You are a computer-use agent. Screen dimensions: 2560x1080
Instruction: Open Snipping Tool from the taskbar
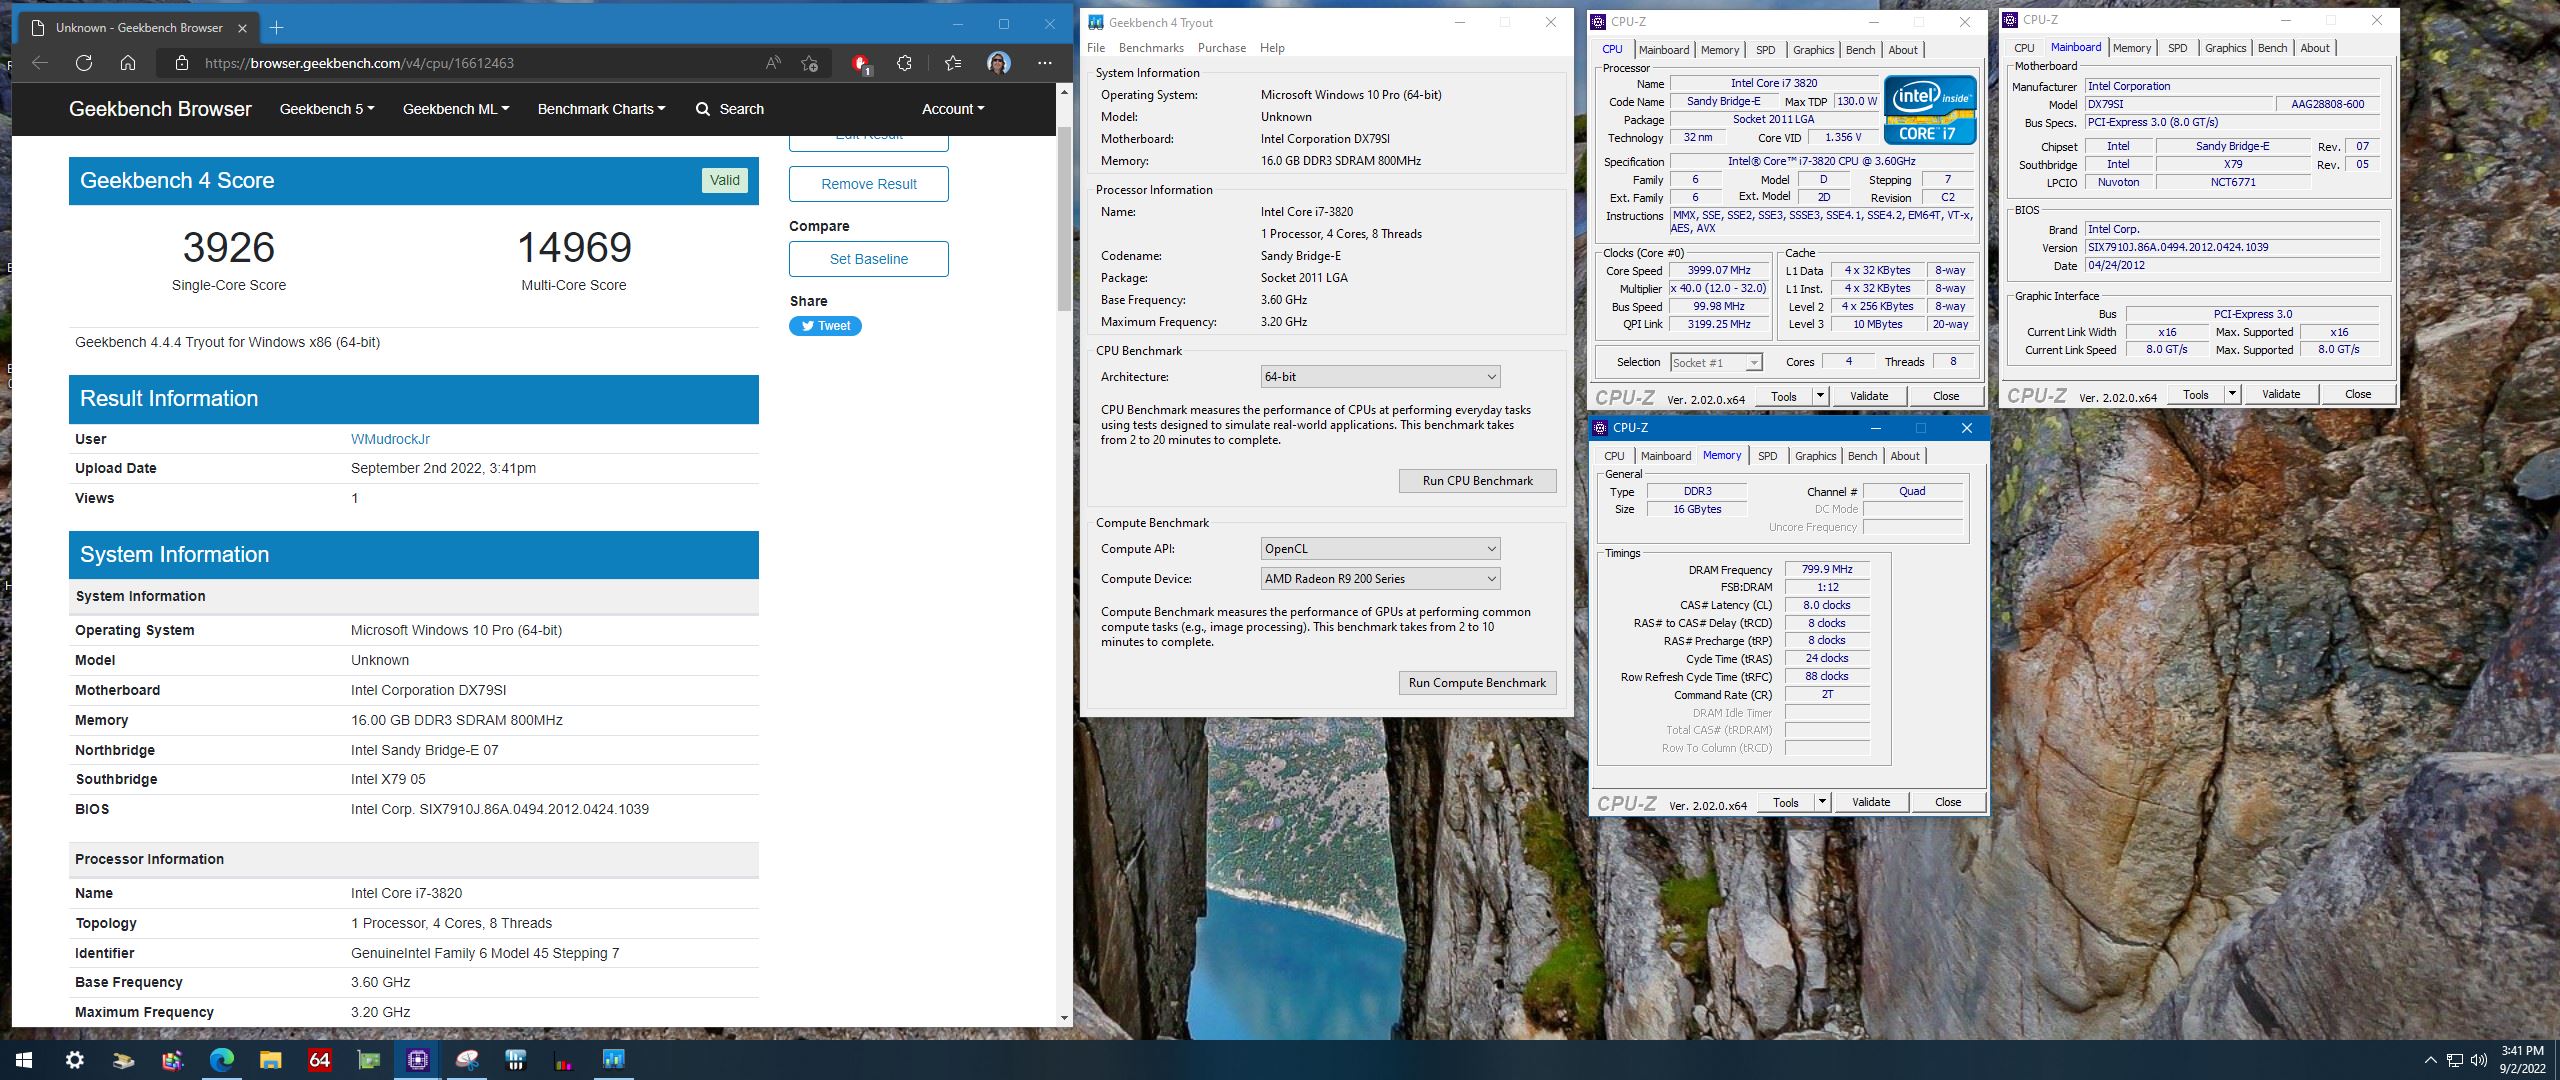(466, 1060)
